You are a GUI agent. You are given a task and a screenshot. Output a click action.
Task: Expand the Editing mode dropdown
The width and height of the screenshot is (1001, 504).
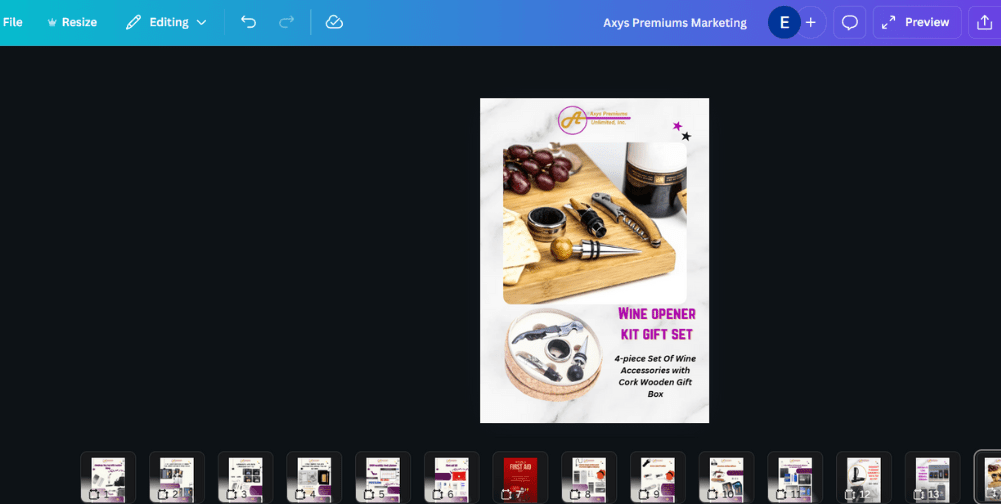click(x=166, y=22)
